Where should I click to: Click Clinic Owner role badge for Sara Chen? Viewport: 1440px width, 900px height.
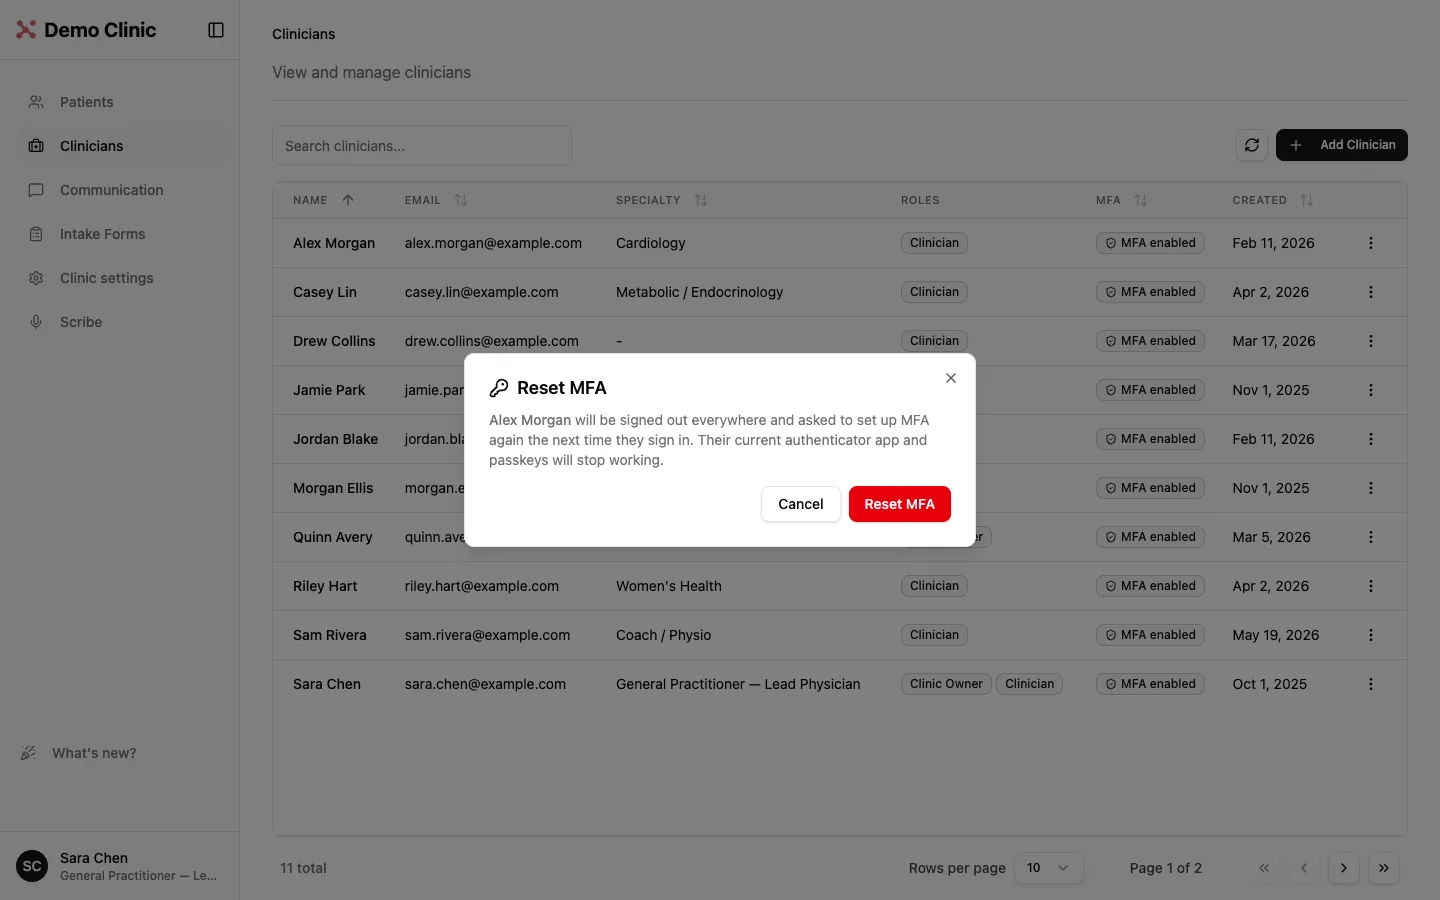pyautogui.click(x=946, y=684)
